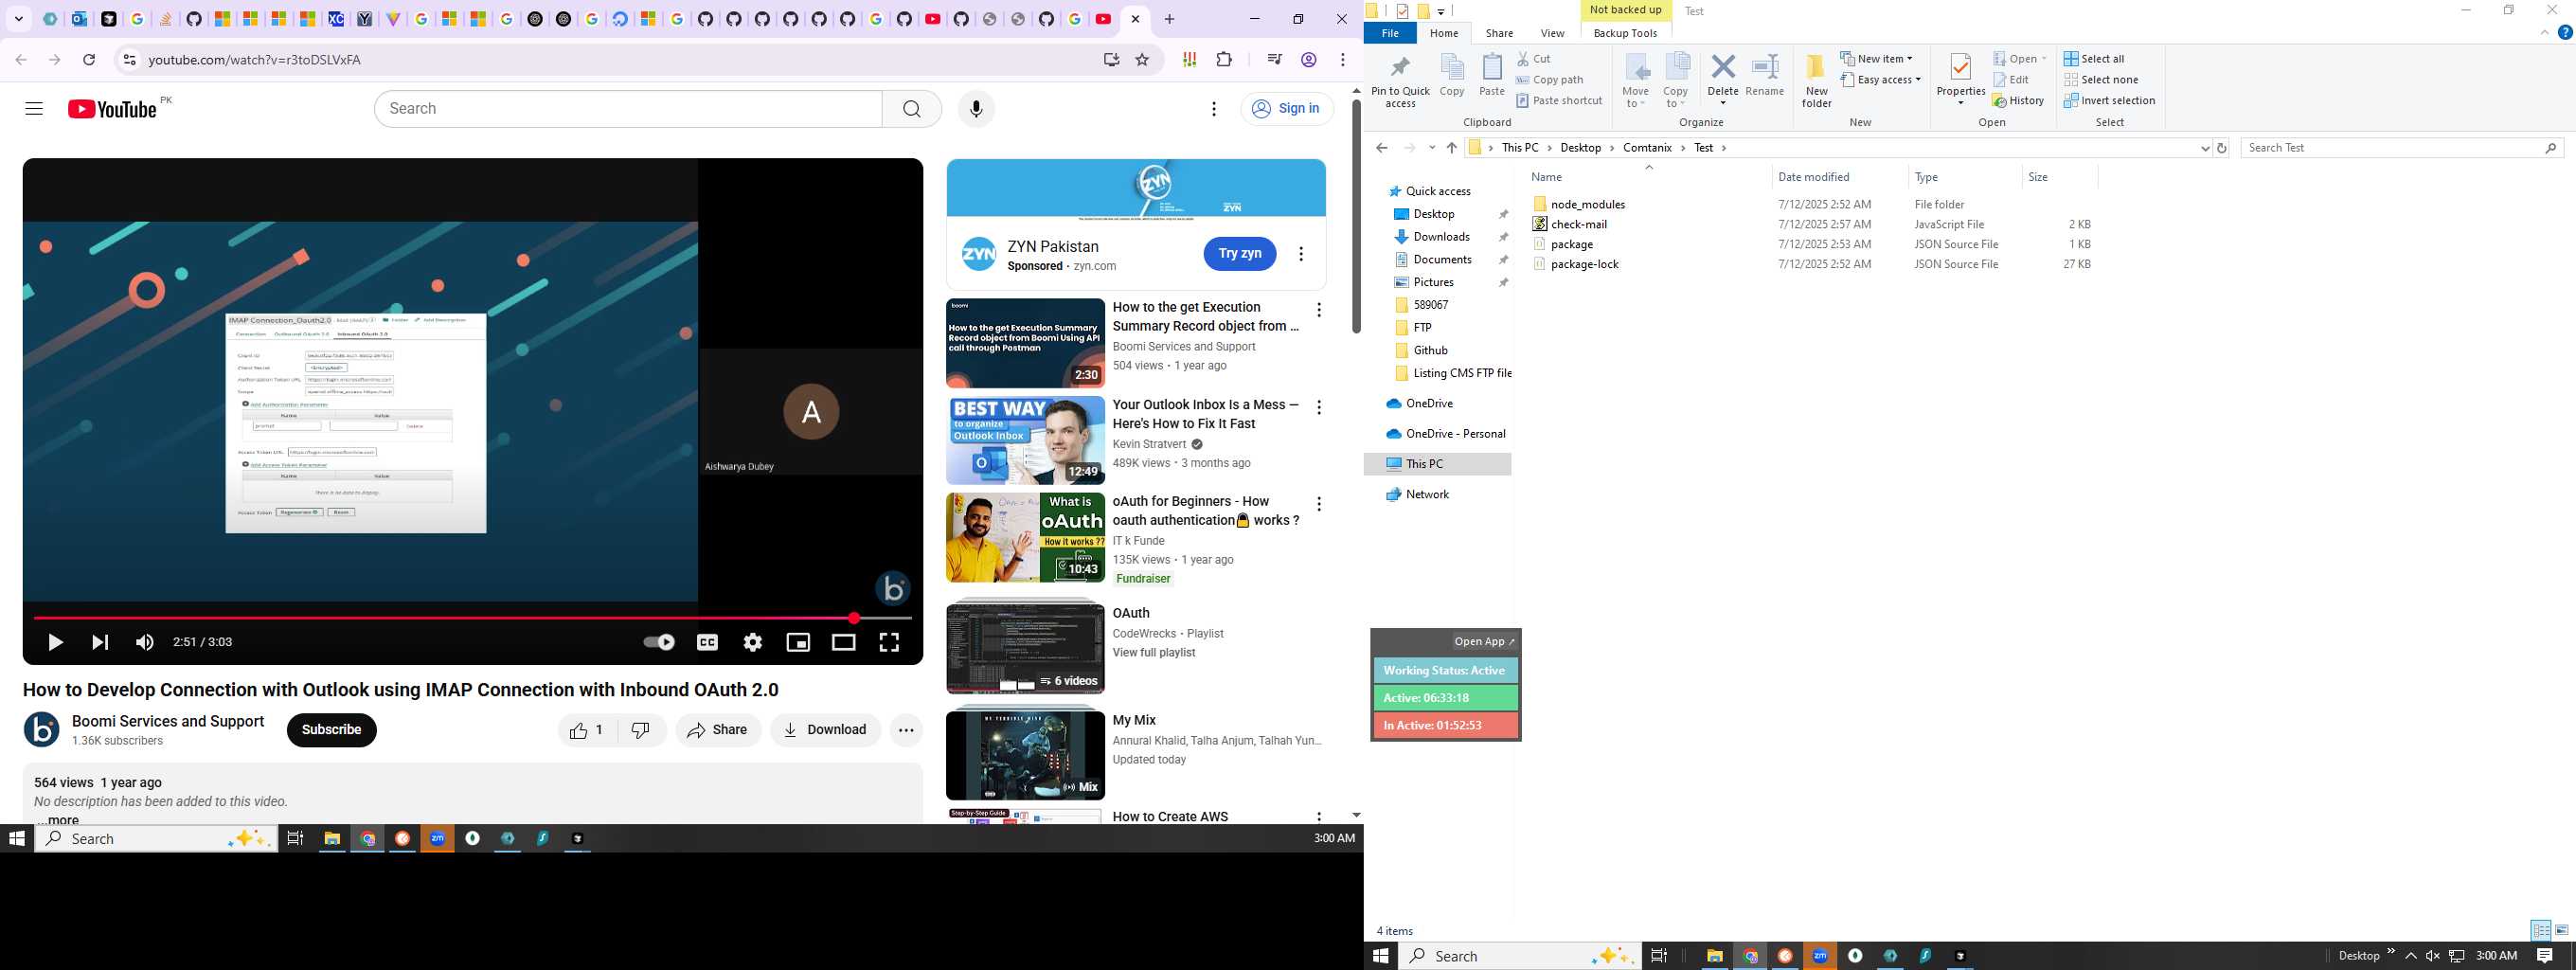Click Open App in the tracker widget

1484,642
